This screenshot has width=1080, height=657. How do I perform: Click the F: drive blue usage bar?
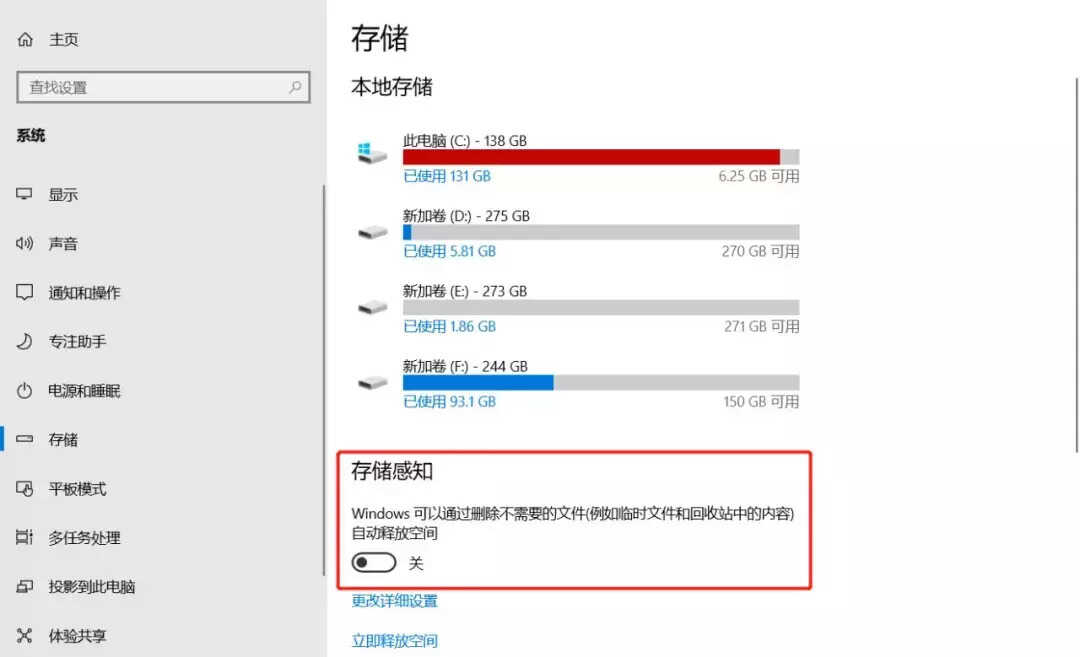(x=478, y=382)
